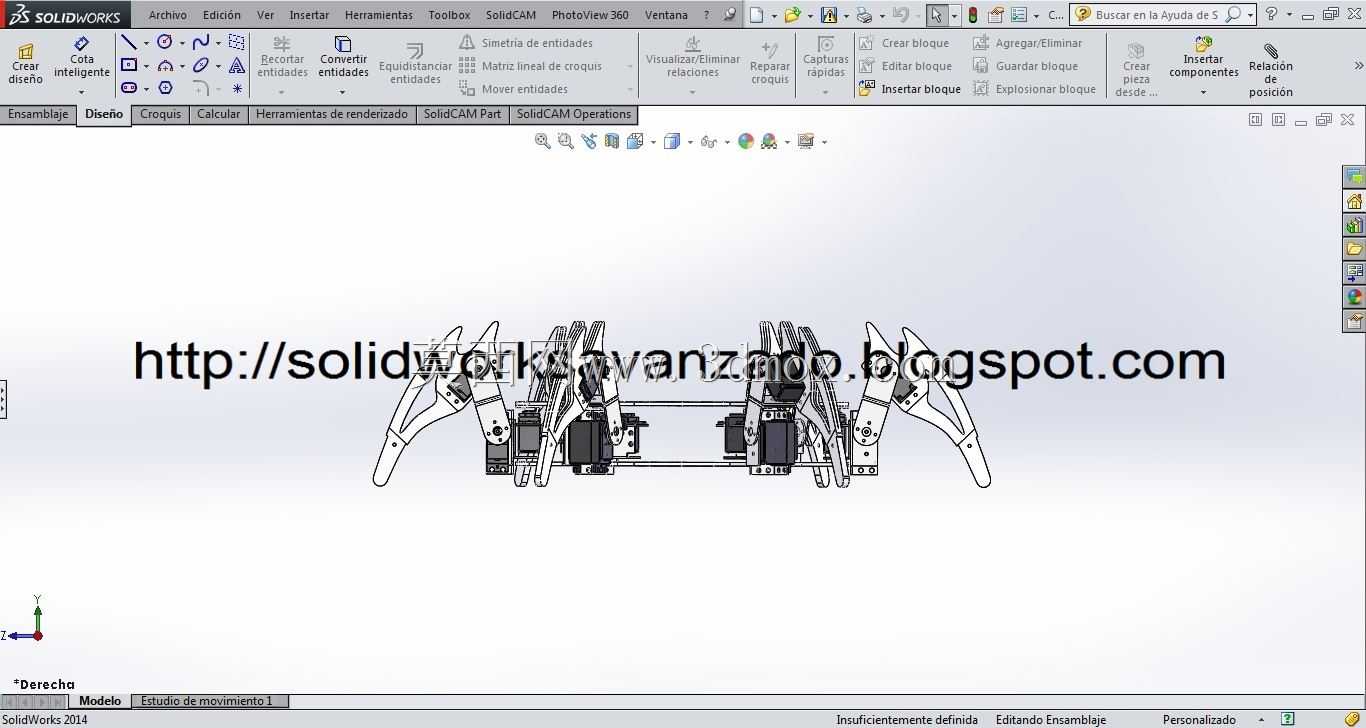Viewport: 1366px width, 728px height.
Task: Expand the Convertir entidades dropdown arrow
Action: tap(343, 92)
